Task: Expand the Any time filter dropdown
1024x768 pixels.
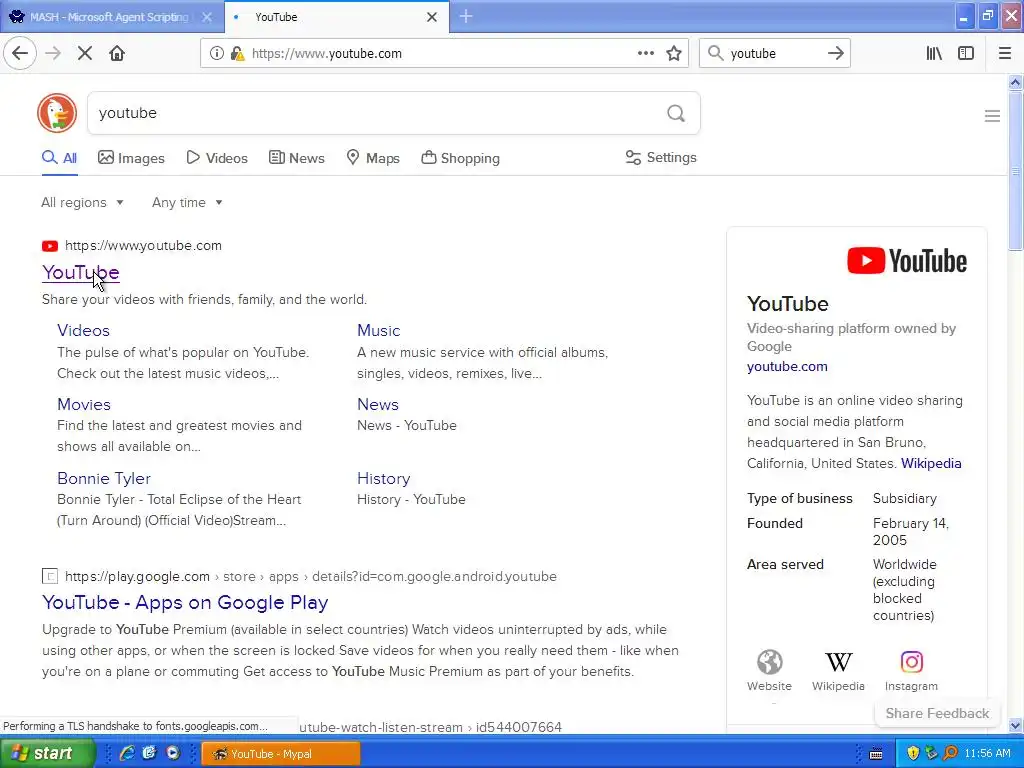Action: pos(187,202)
